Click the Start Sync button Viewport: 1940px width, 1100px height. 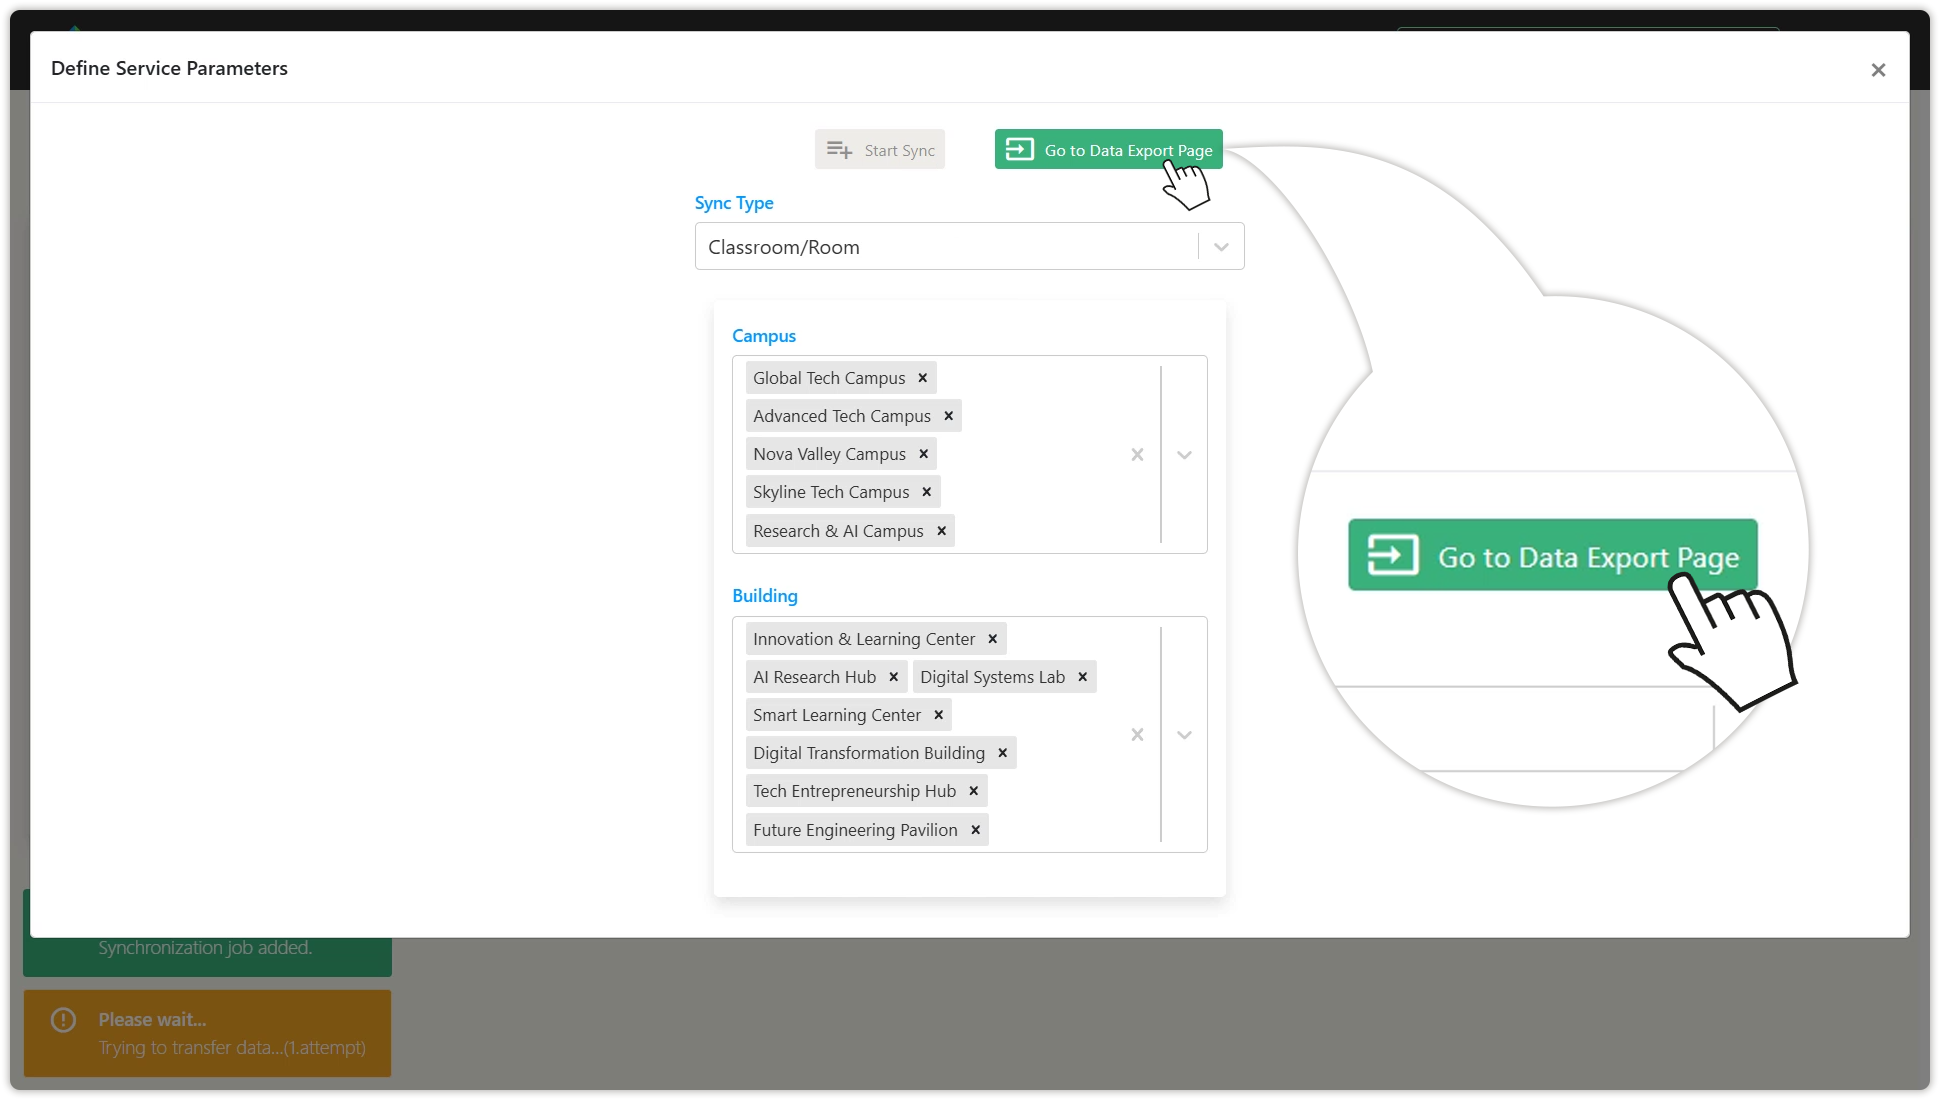point(880,150)
